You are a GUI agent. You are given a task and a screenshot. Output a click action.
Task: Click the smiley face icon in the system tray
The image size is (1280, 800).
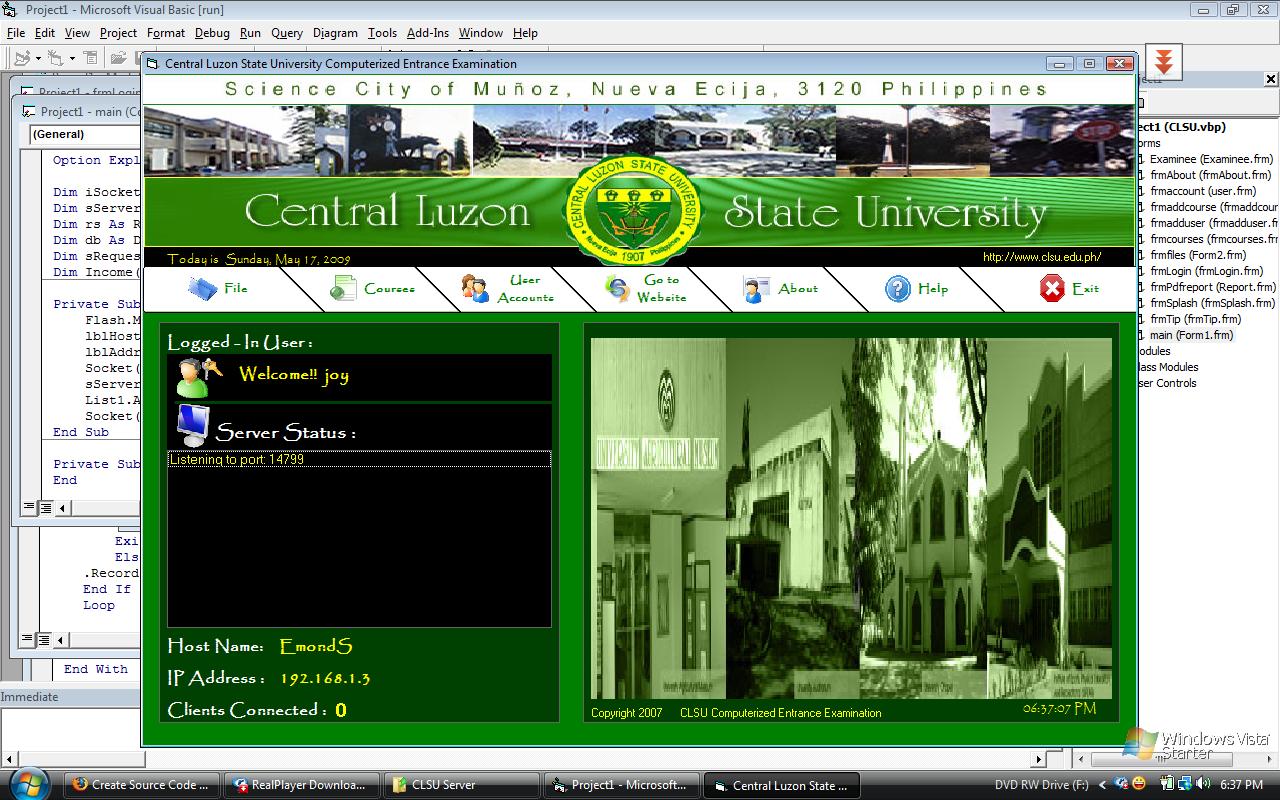[1139, 784]
